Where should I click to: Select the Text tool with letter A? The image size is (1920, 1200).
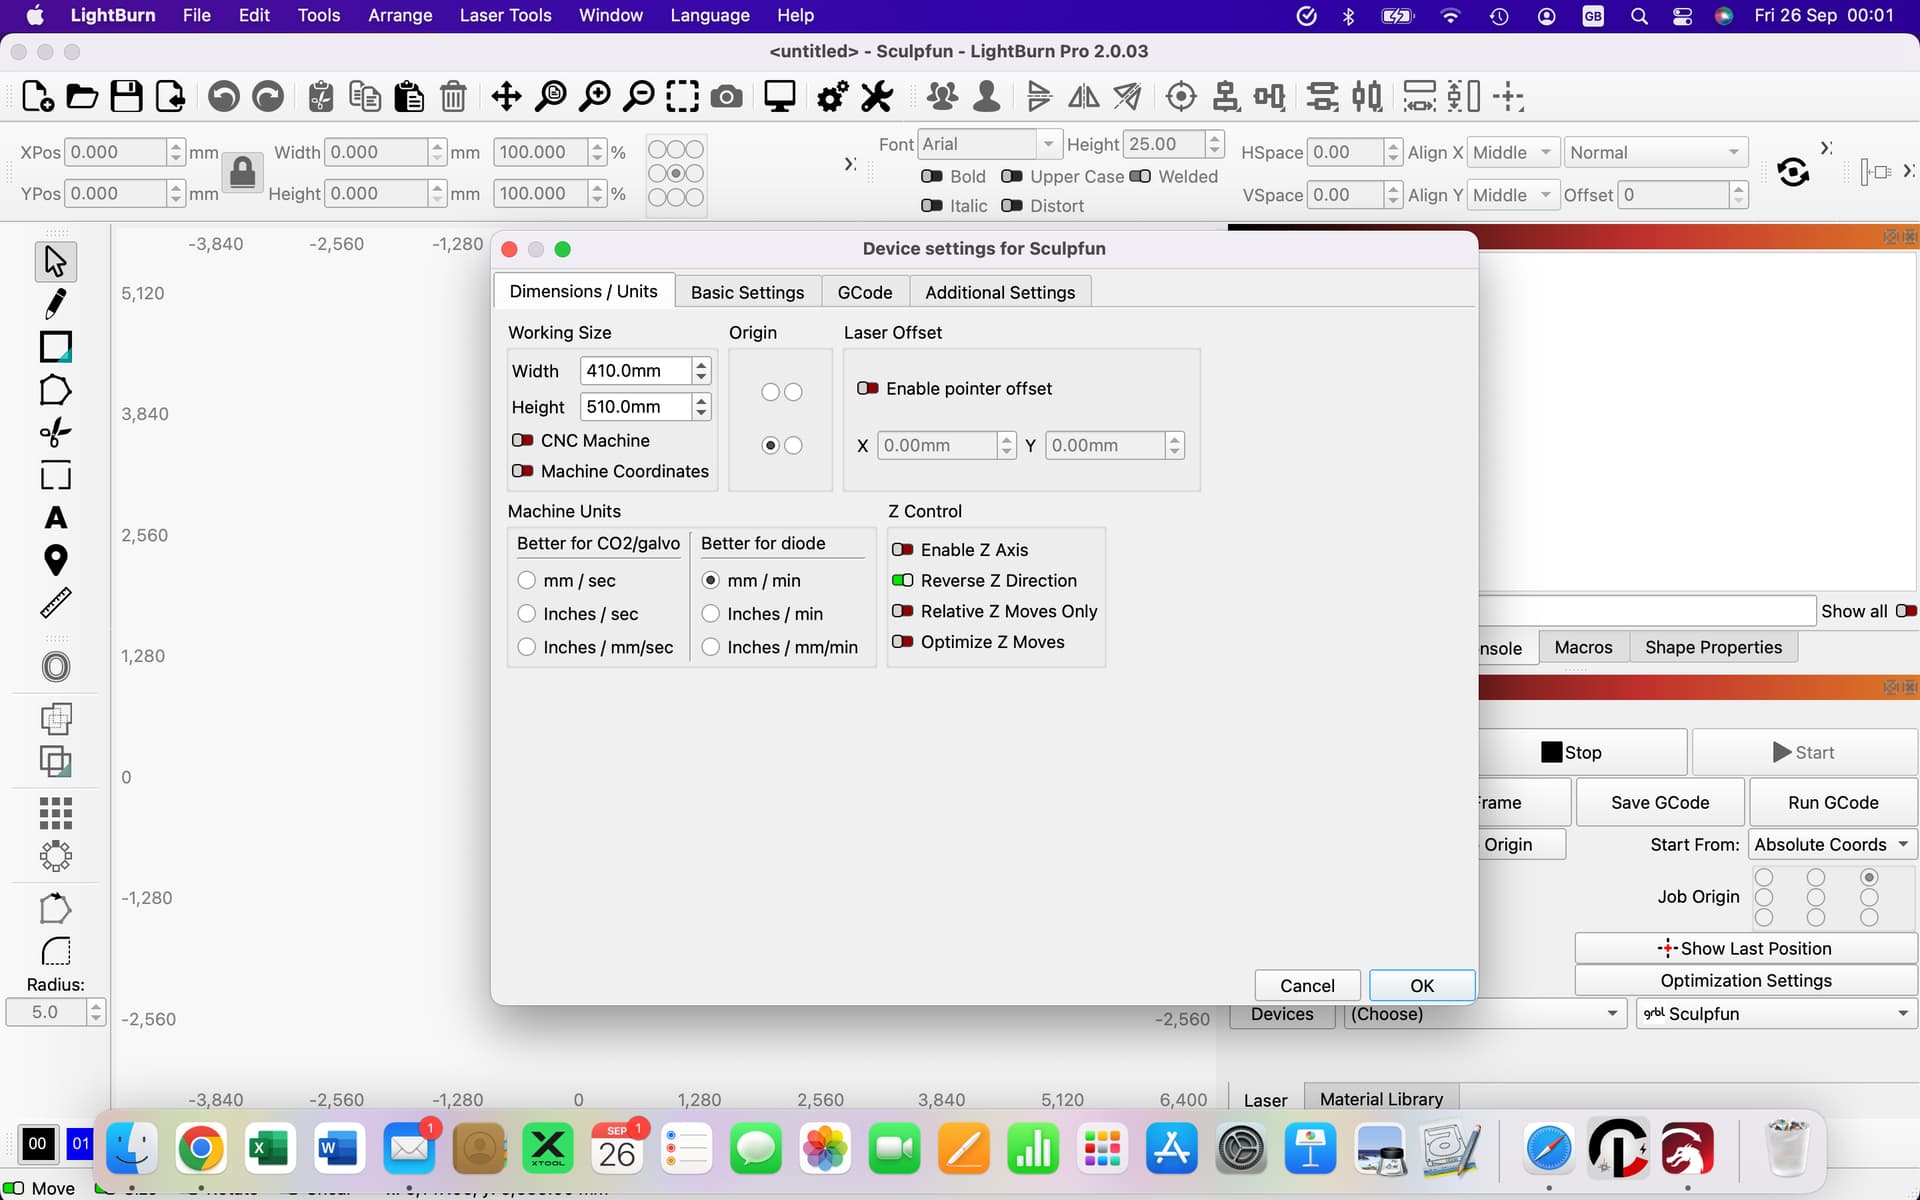(x=56, y=518)
